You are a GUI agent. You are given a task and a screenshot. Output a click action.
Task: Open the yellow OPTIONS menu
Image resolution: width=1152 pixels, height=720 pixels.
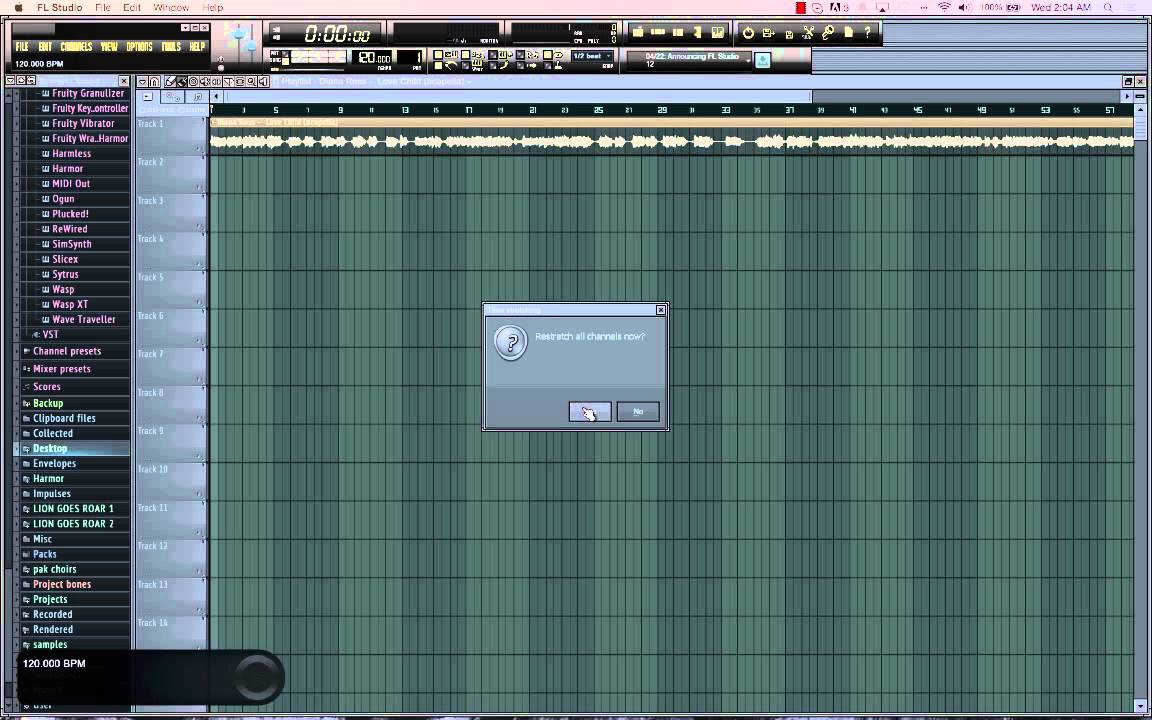[140, 46]
